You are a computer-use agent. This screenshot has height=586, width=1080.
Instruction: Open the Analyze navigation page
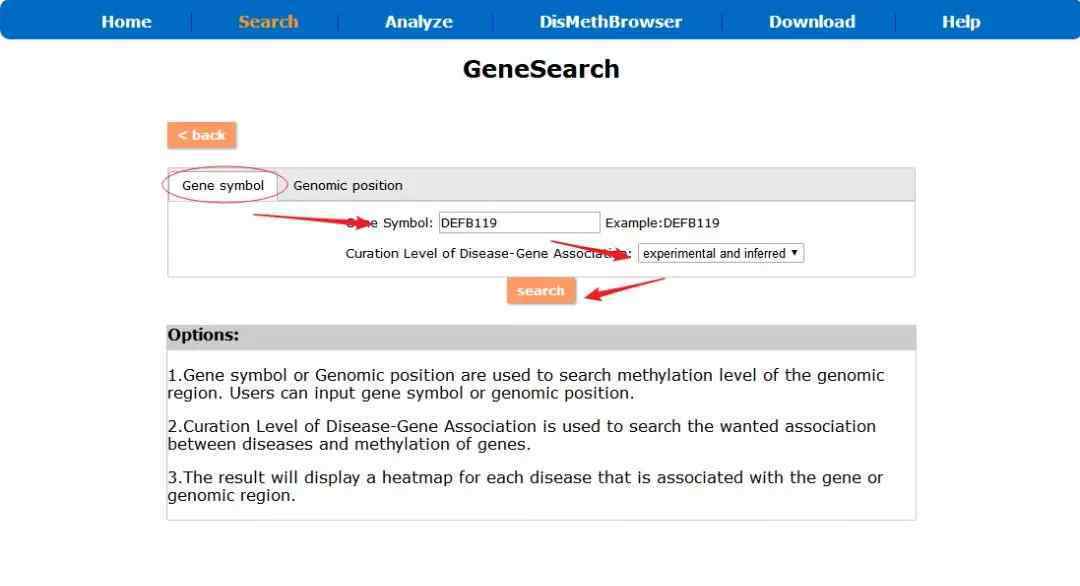click(x=418, y=22)
